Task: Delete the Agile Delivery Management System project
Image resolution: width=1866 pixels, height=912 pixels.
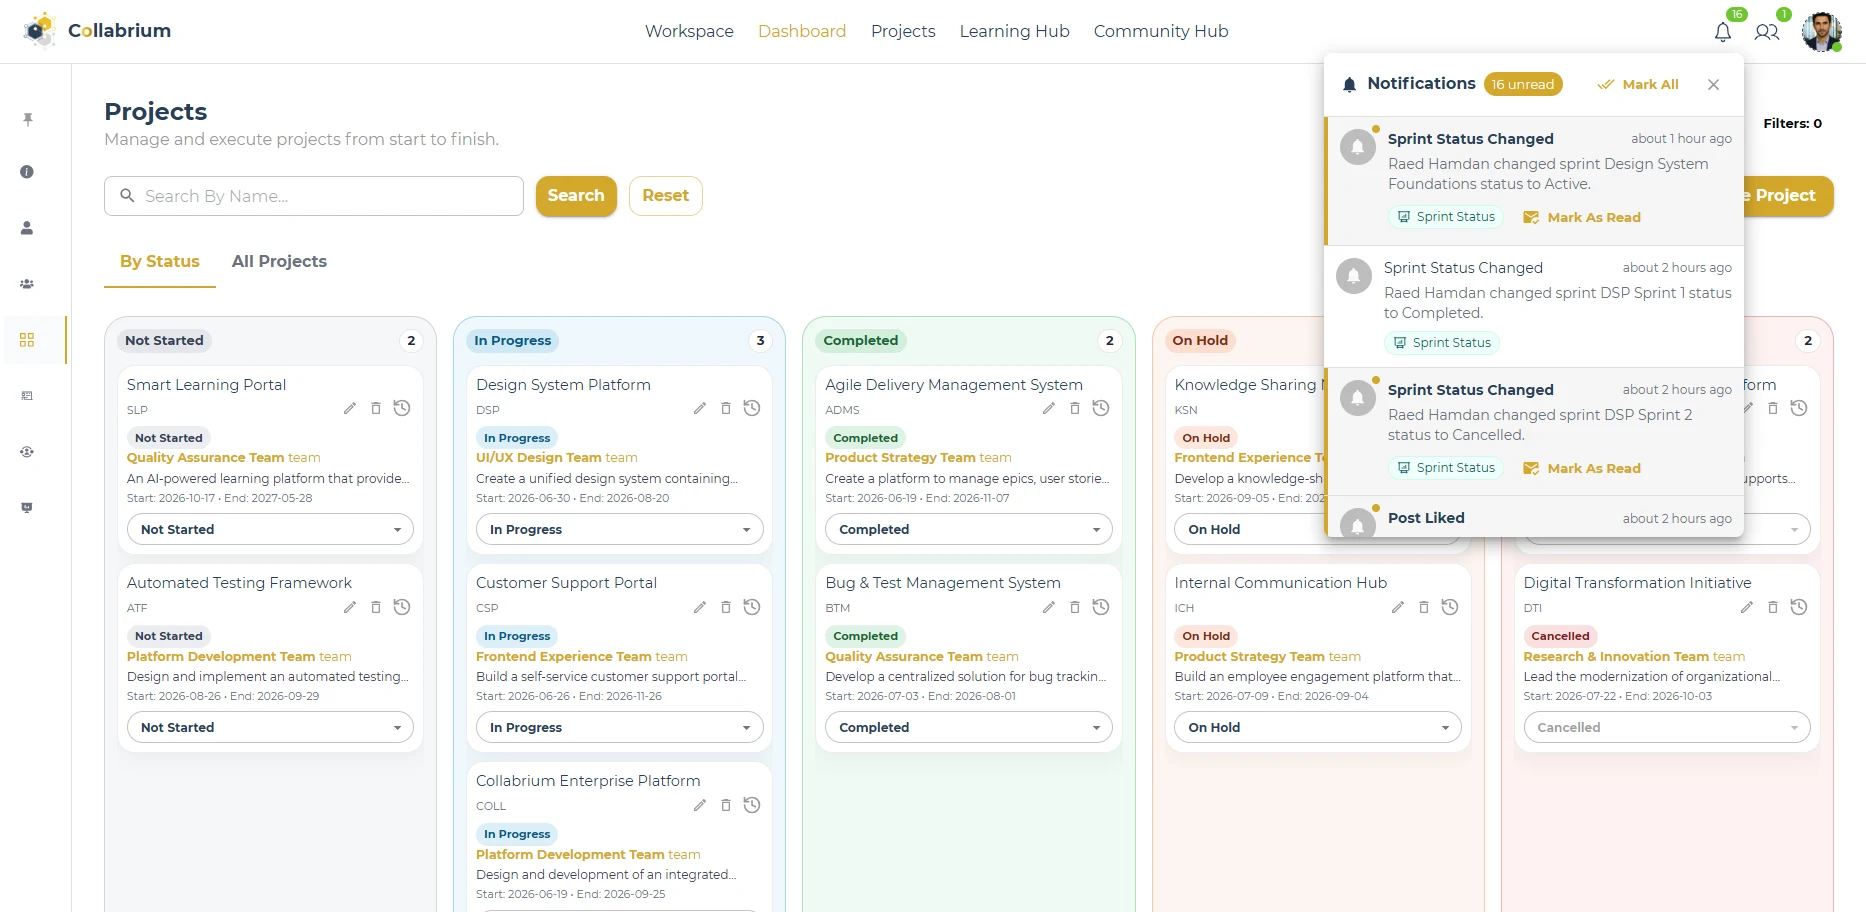Action: [1075, 408]
